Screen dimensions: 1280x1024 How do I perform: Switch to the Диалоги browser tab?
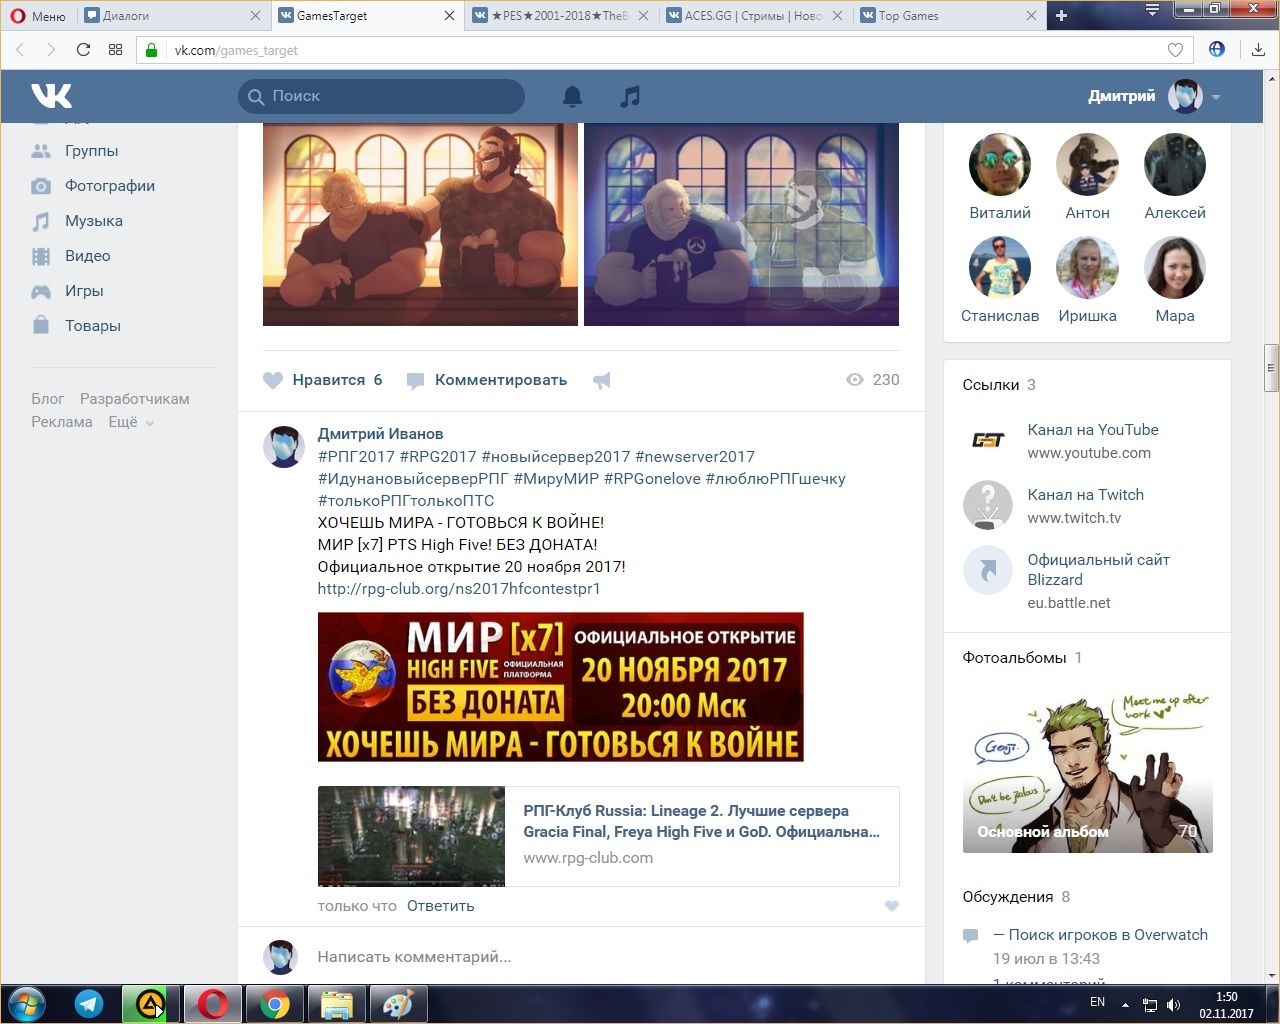[170, 15]
